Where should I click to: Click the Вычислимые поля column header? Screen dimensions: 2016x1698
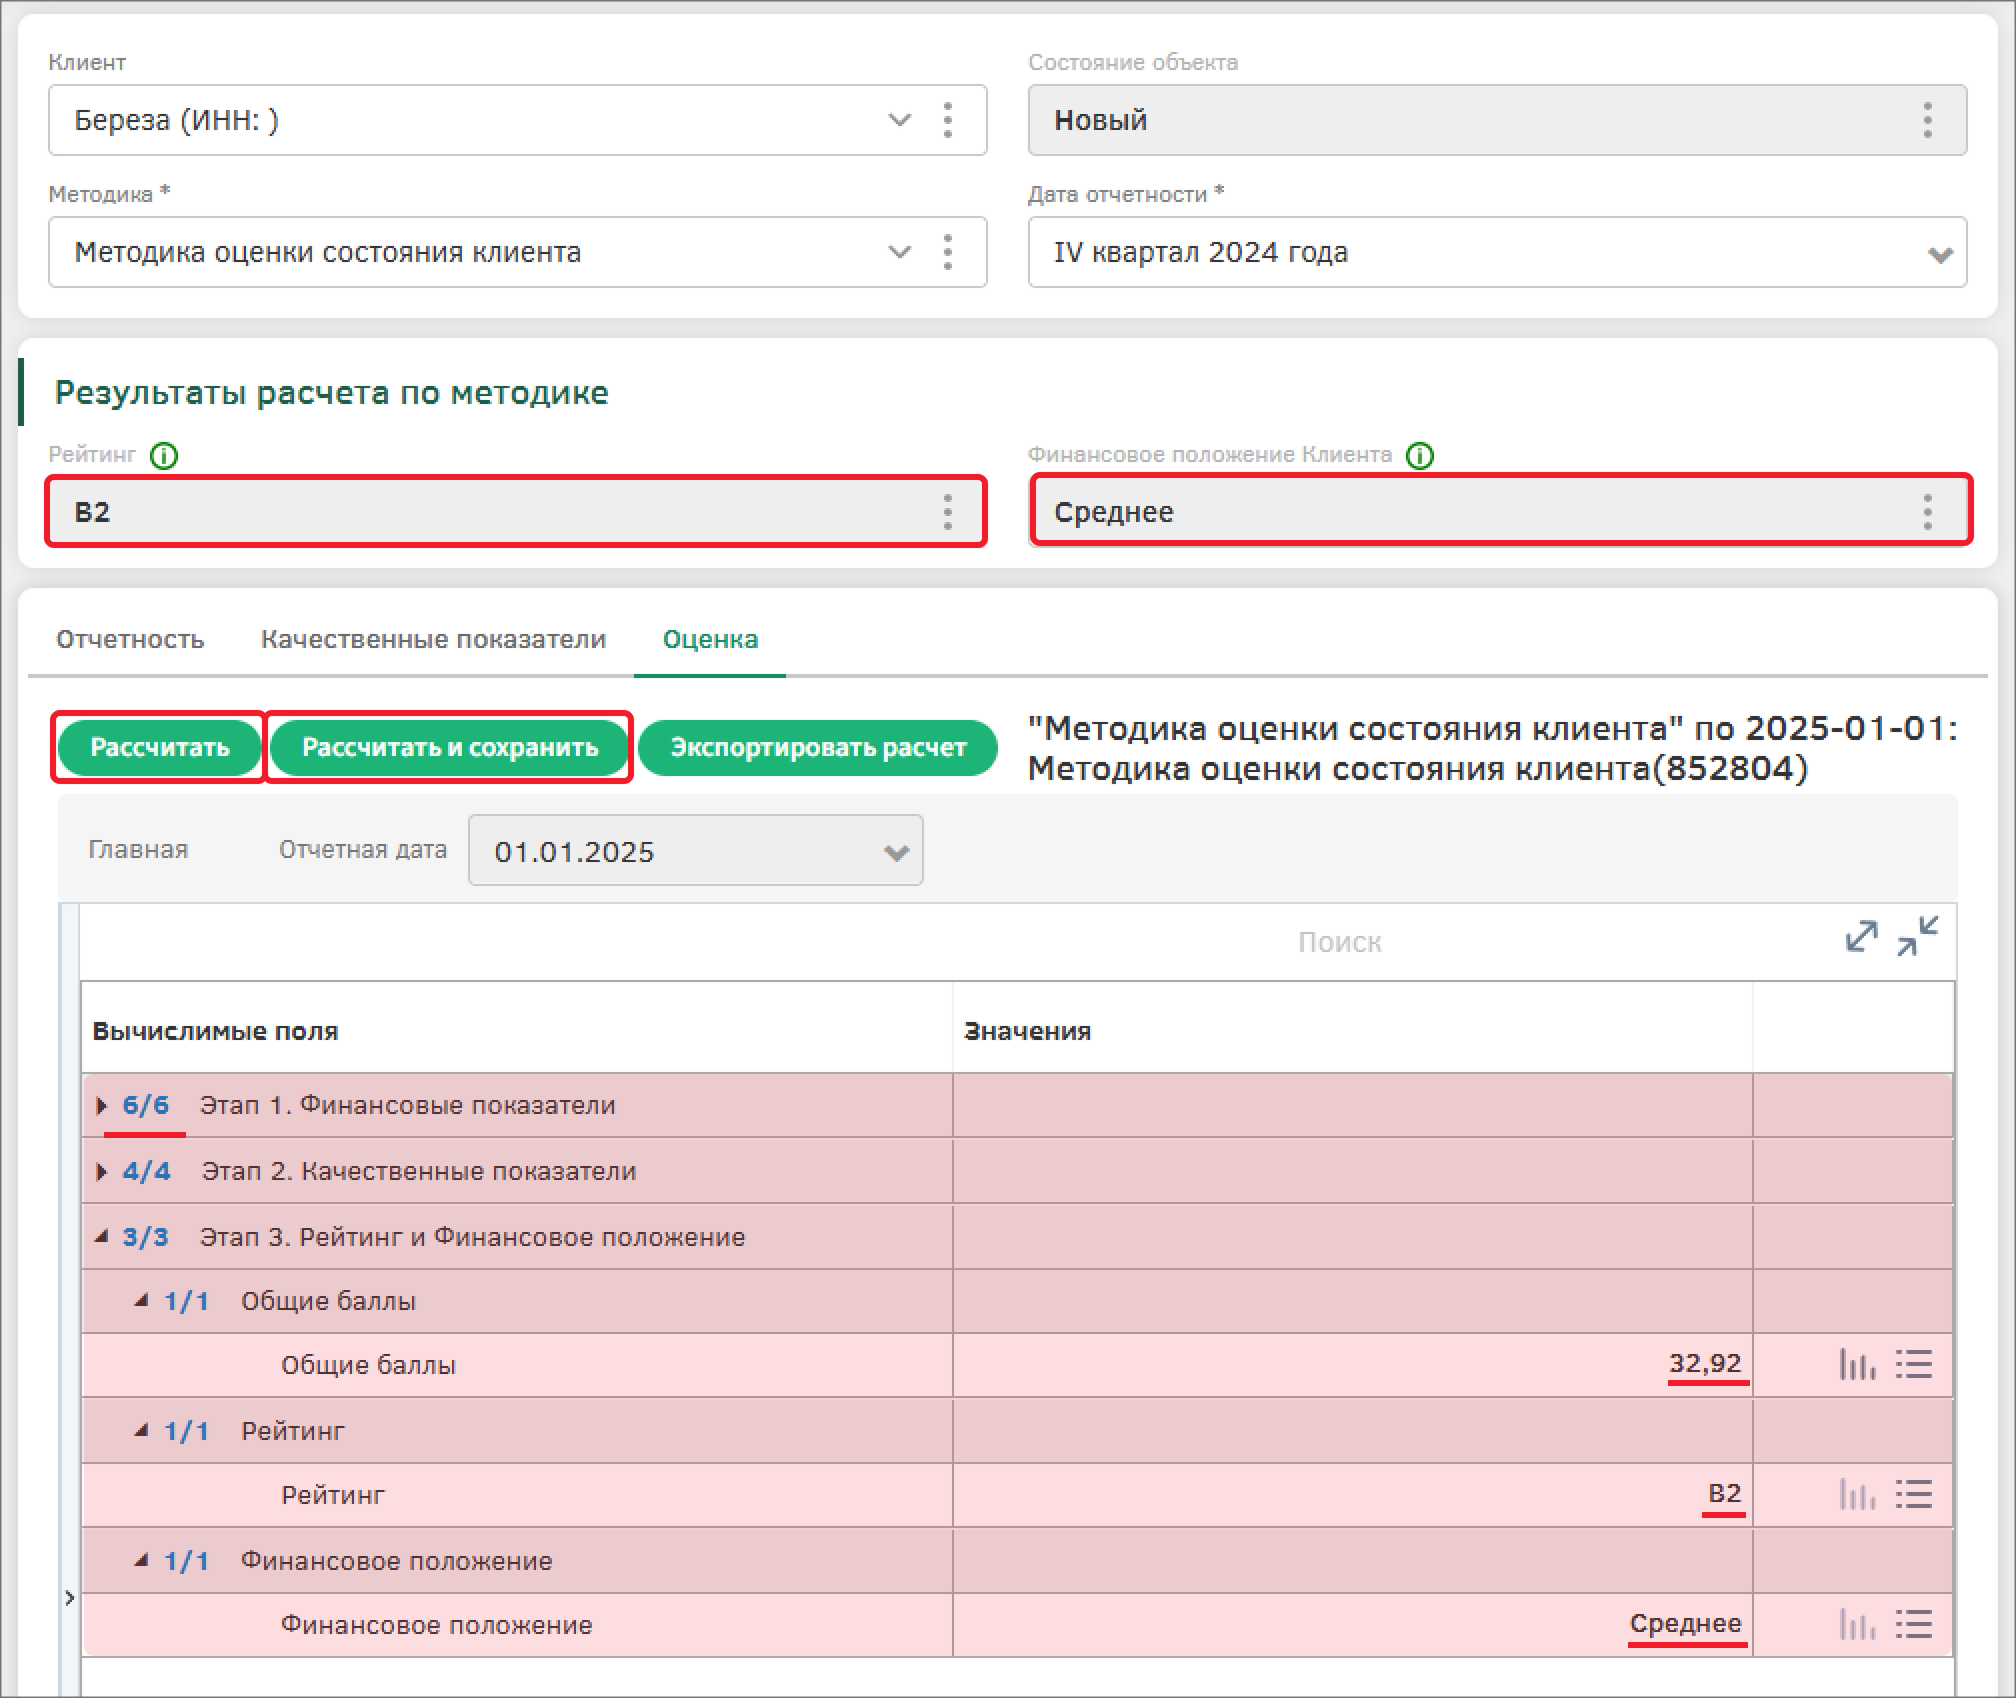(x=215, y=1032)
